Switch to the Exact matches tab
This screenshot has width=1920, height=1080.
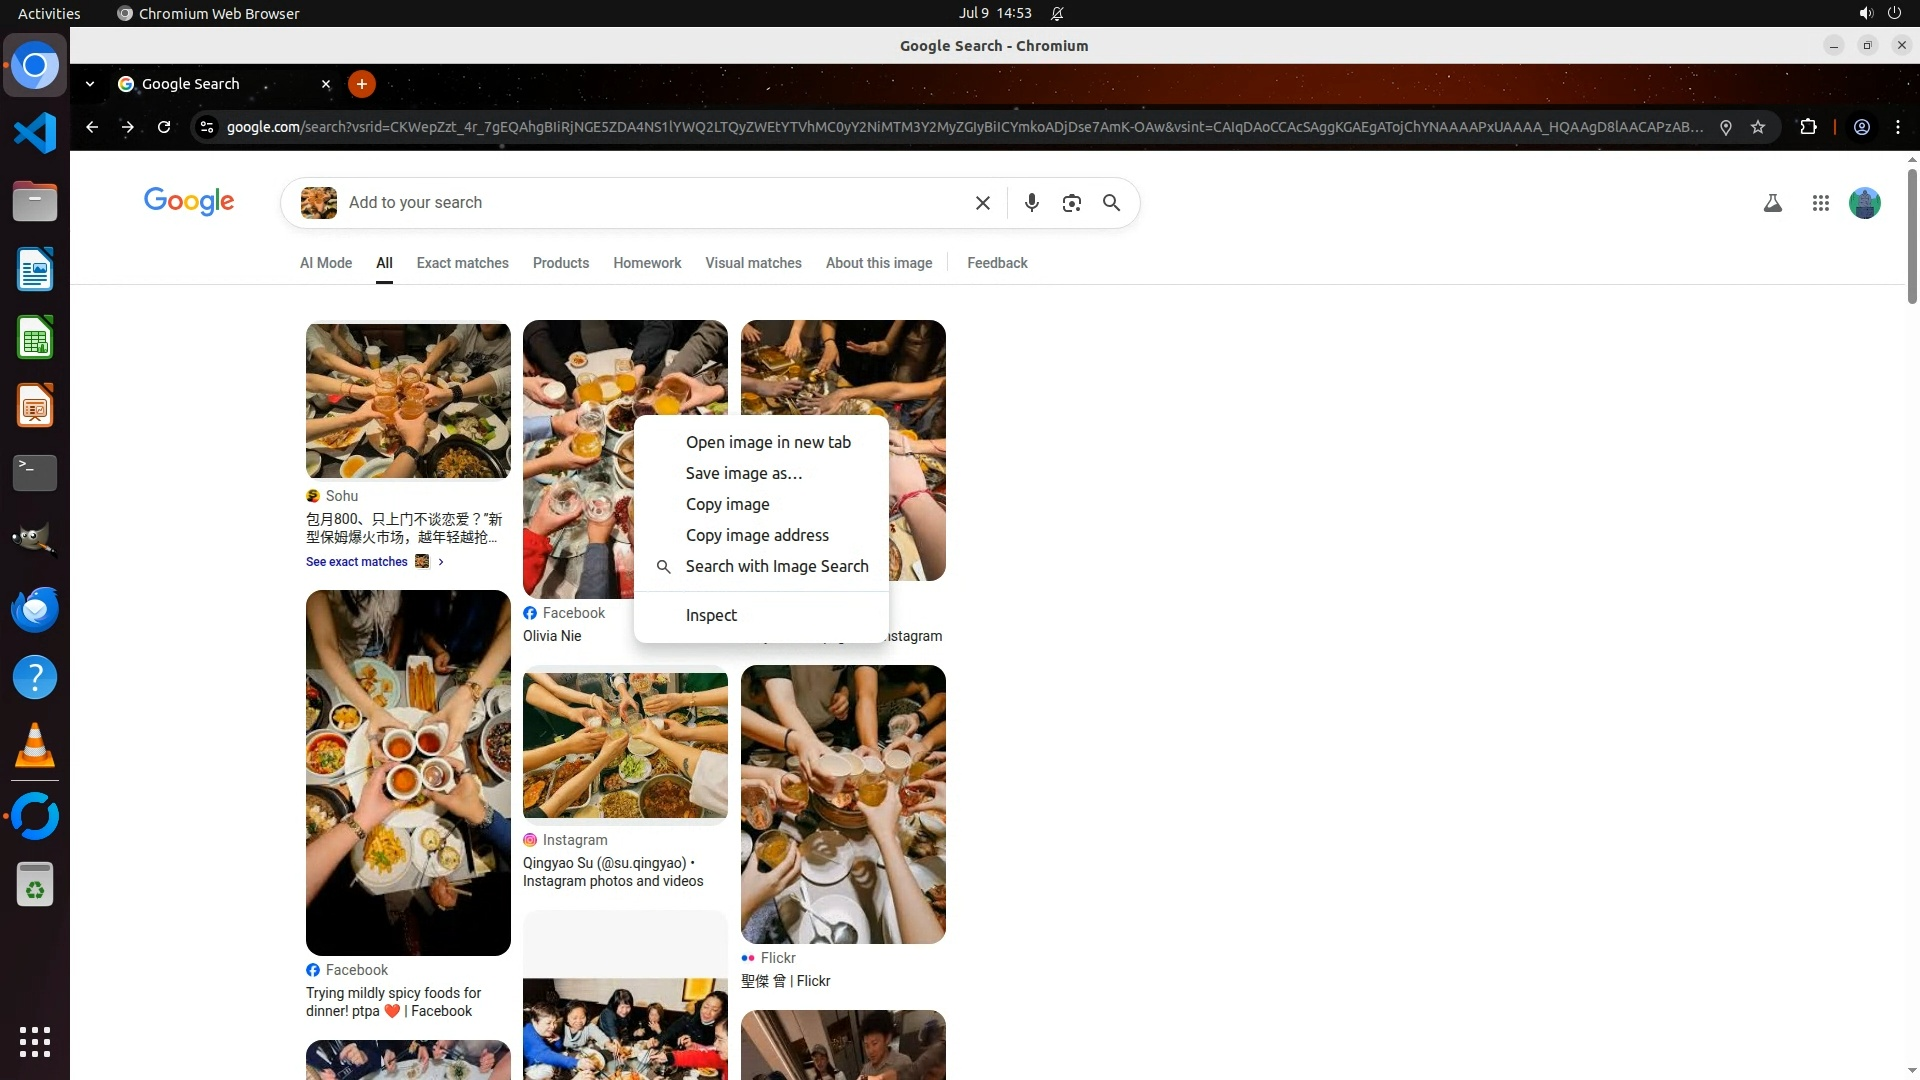pos(462,263)
